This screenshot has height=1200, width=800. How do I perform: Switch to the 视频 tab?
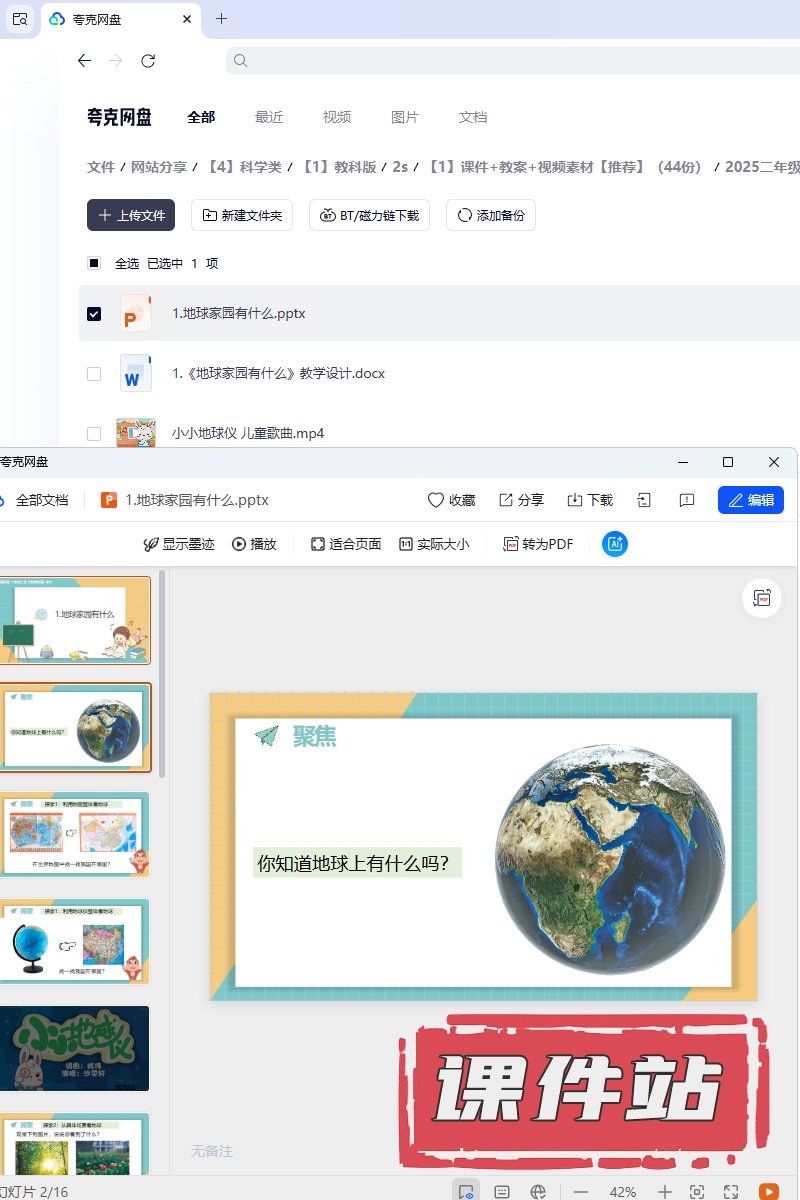337,117
